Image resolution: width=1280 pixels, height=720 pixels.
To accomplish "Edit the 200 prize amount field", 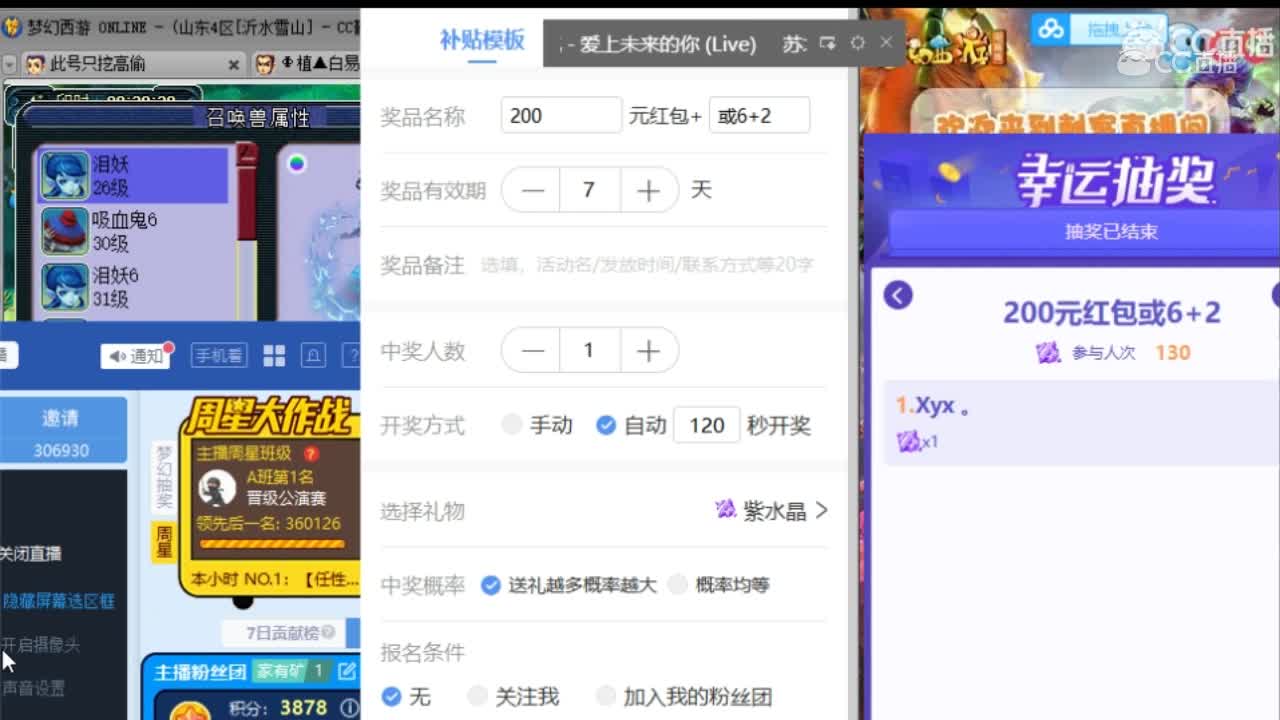I will pyautogui.click(x=561, y=115).
